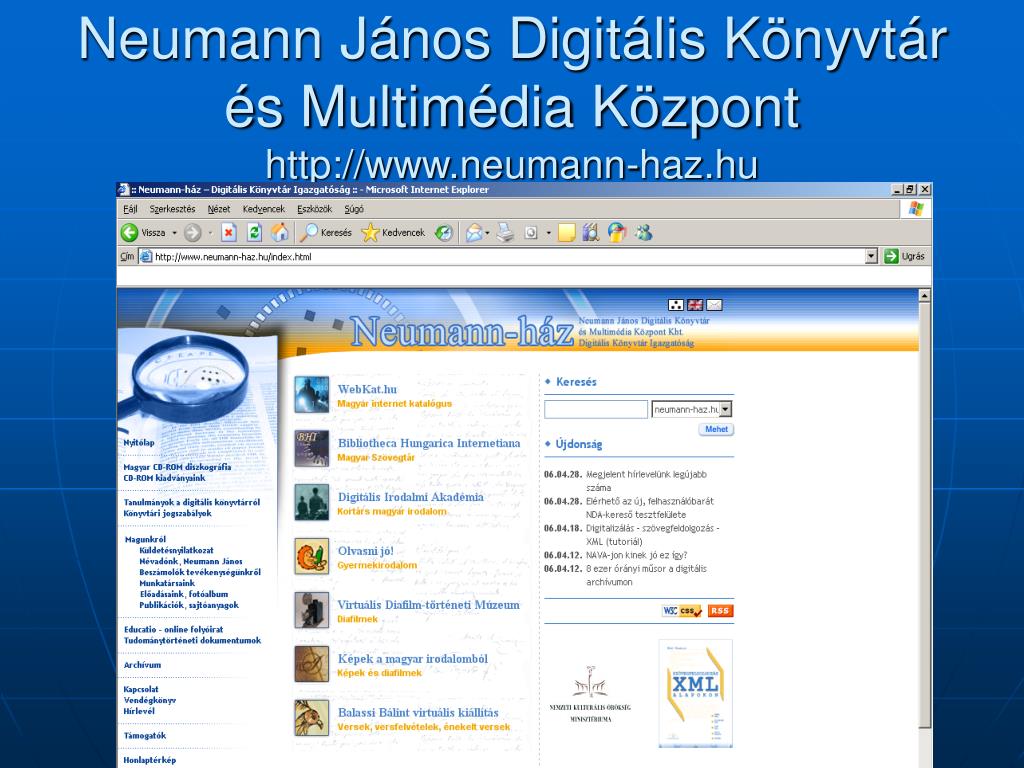Click the WebKat.hu thumbnail icon
1024x768 pixels.
[x=312, y=394]
